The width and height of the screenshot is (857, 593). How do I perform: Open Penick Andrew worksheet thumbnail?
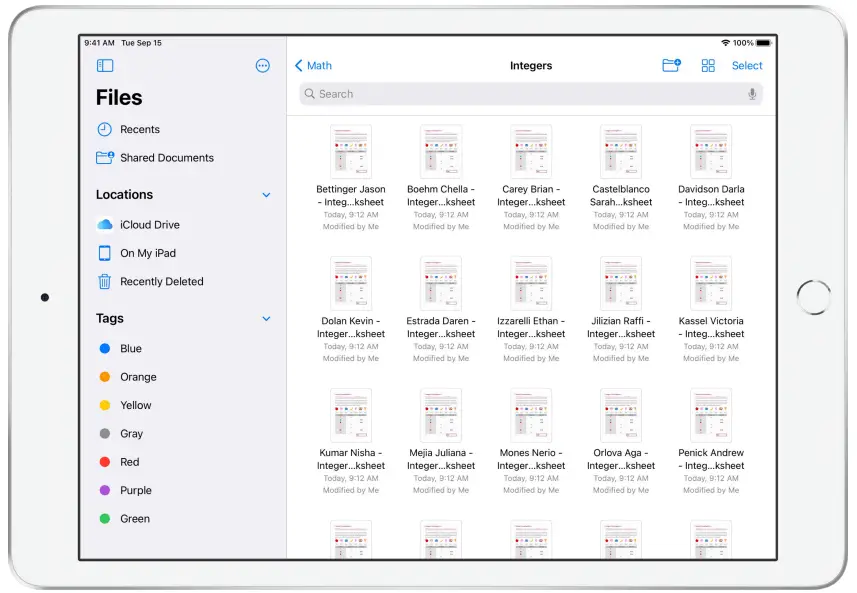(x=711, y=415)
